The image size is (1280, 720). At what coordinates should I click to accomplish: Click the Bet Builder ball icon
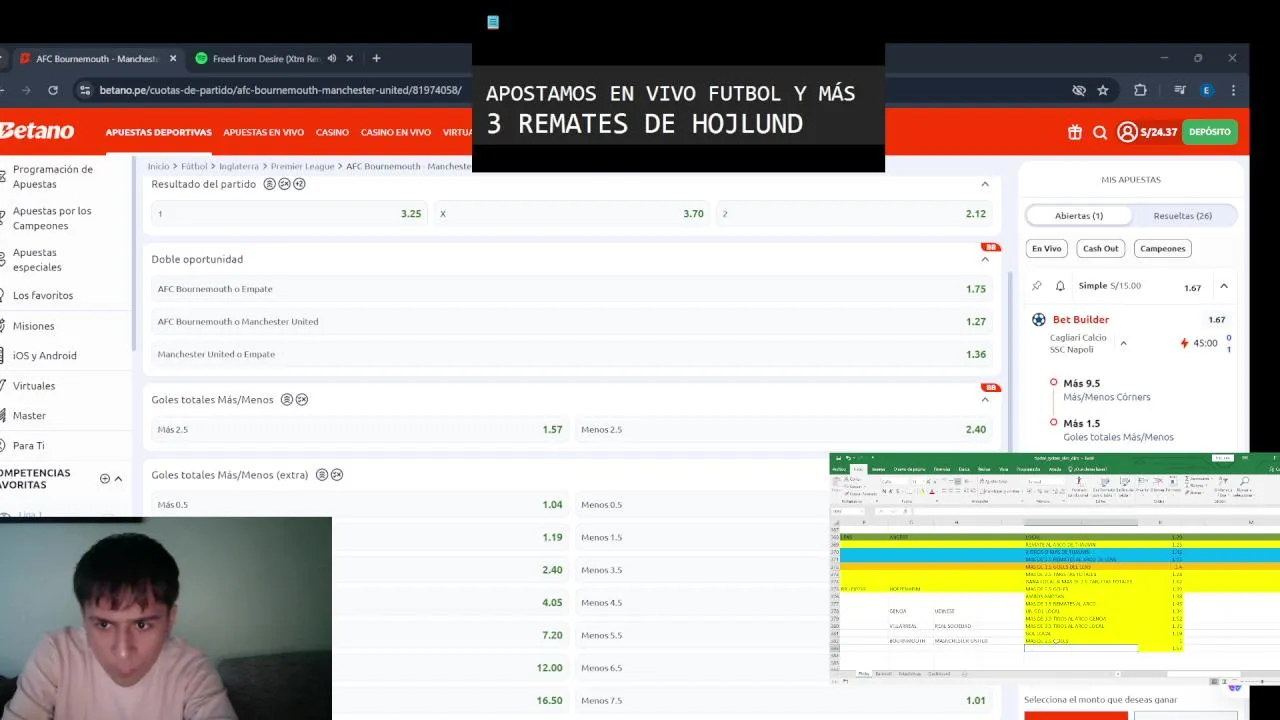coord(1038,320)
